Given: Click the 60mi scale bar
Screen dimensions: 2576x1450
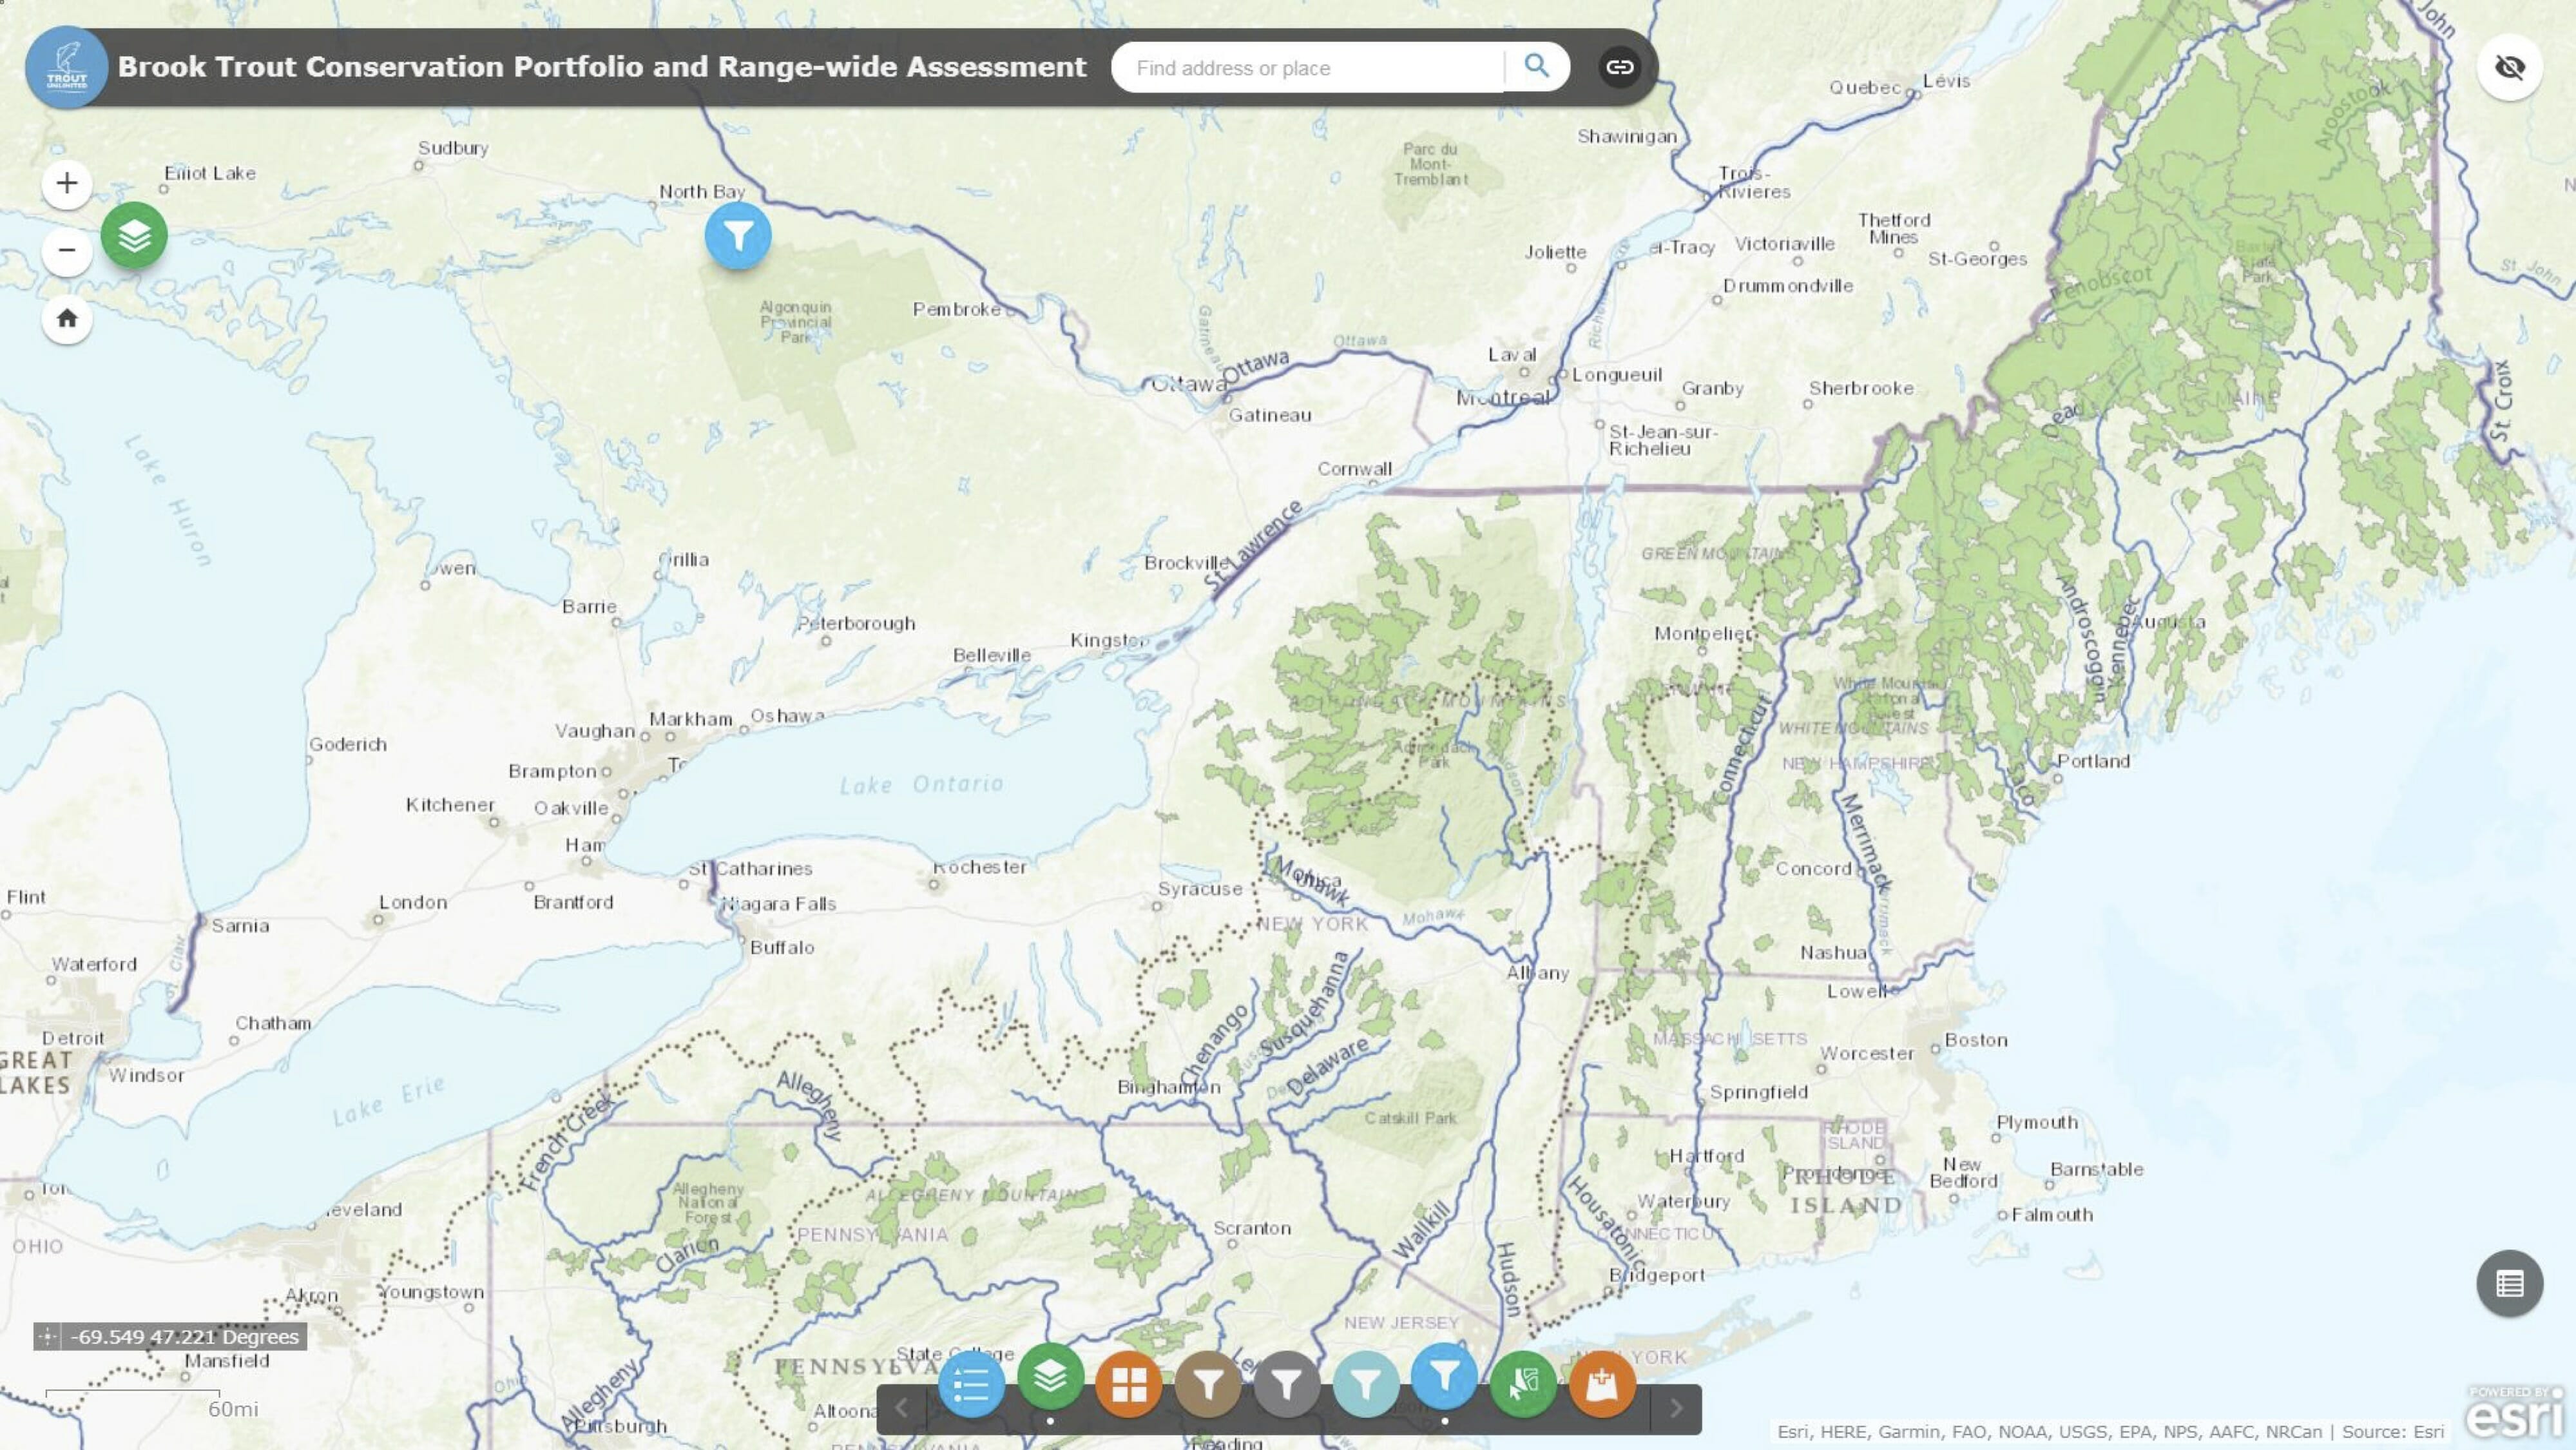Looking at the screenshot, I should point(230,1410).
